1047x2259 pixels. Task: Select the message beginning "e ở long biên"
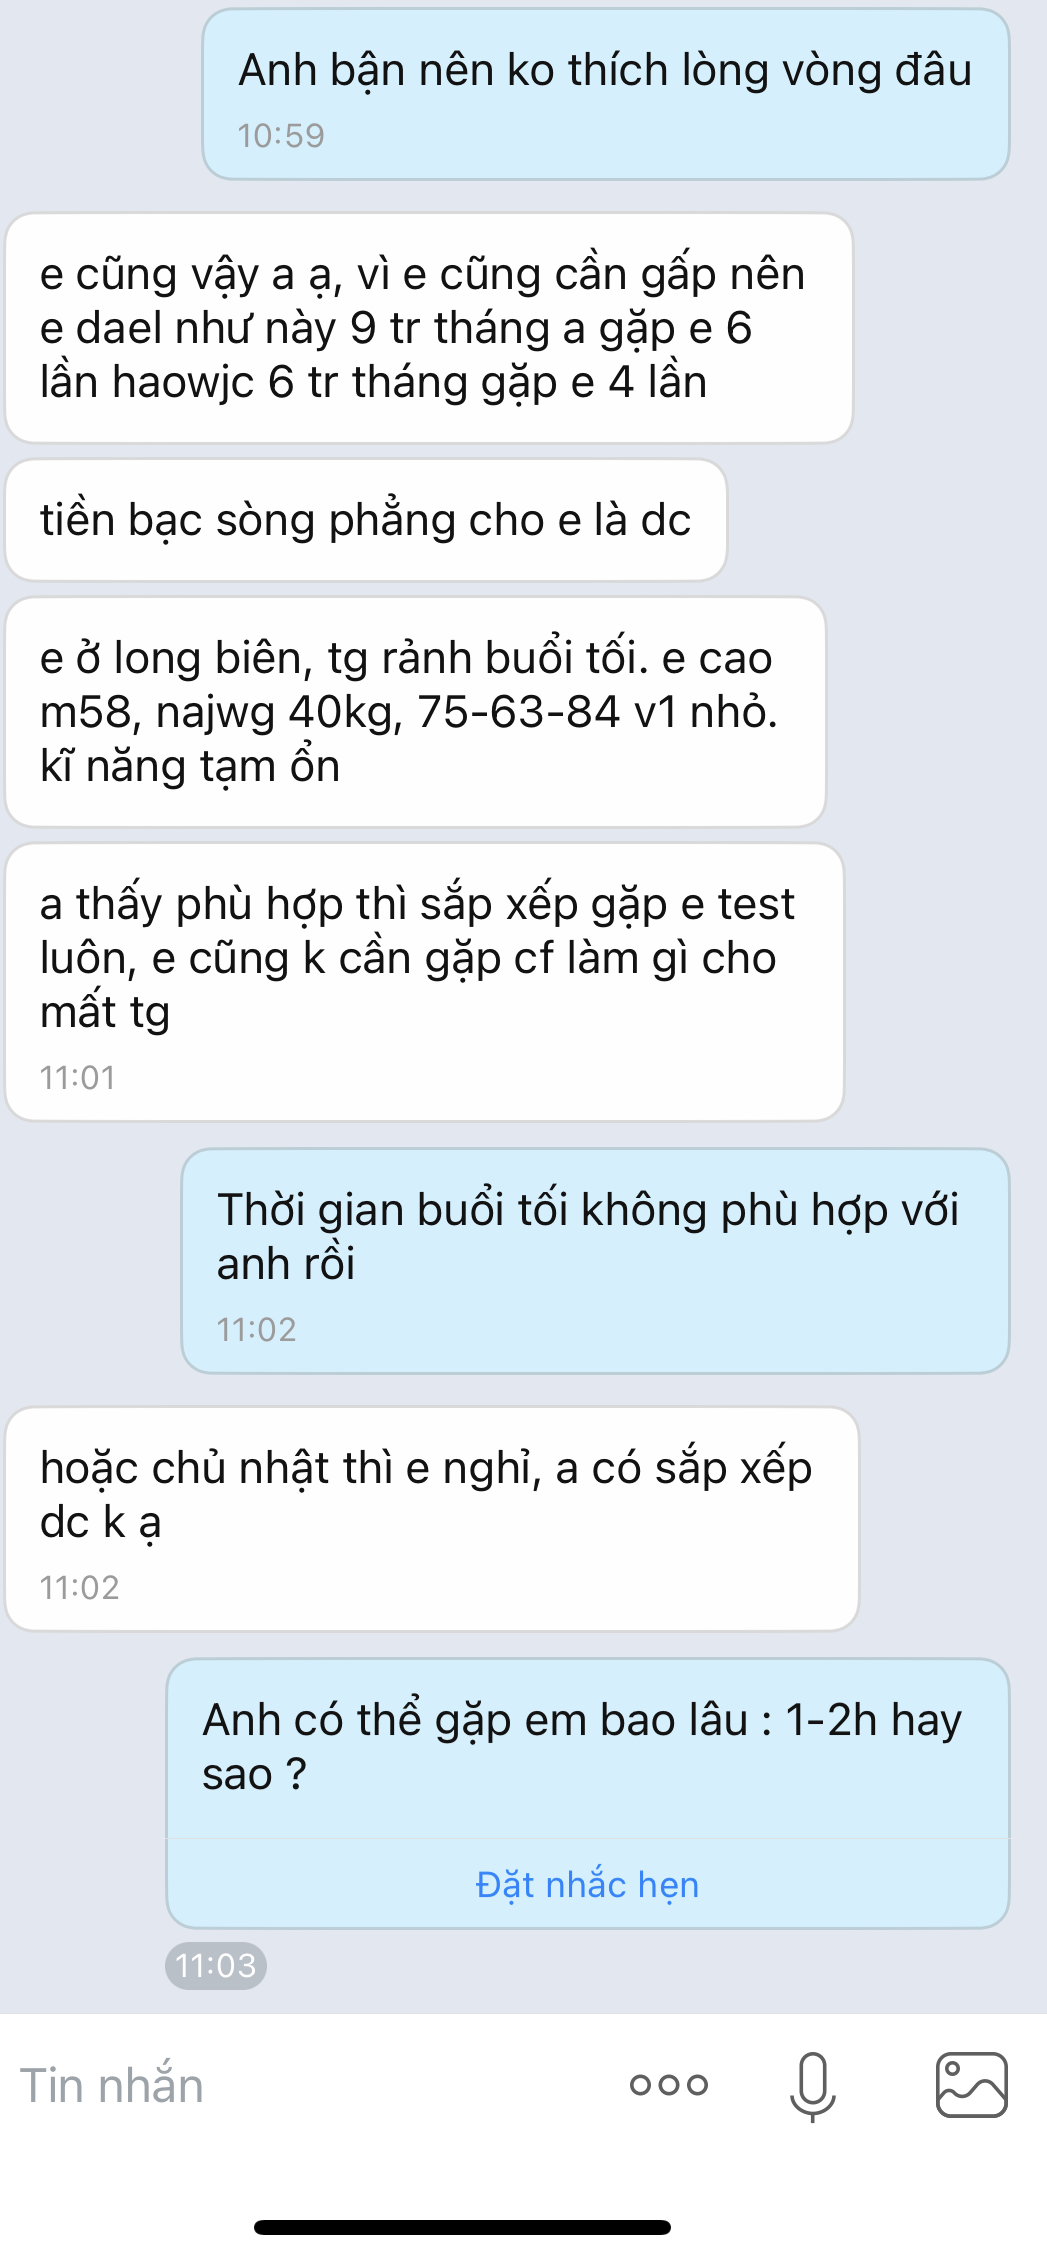[415, 712]
